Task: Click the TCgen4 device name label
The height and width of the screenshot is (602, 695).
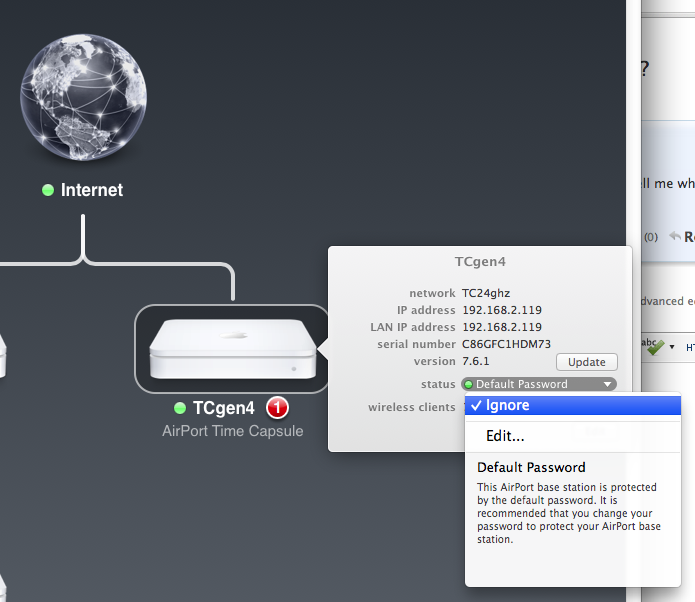Action: click(224, 408)
